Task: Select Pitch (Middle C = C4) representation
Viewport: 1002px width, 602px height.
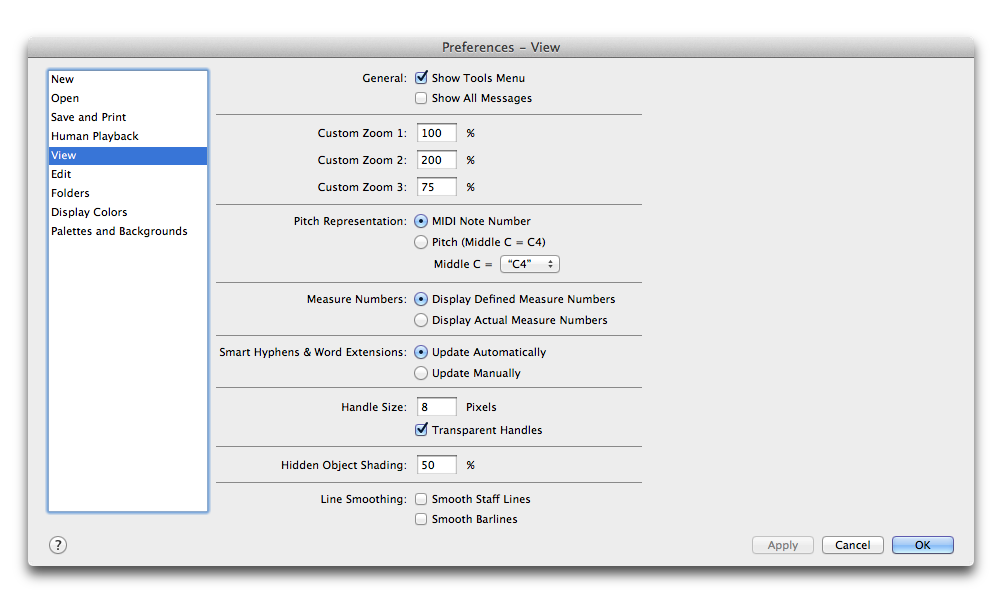Action: click(421, 241)
